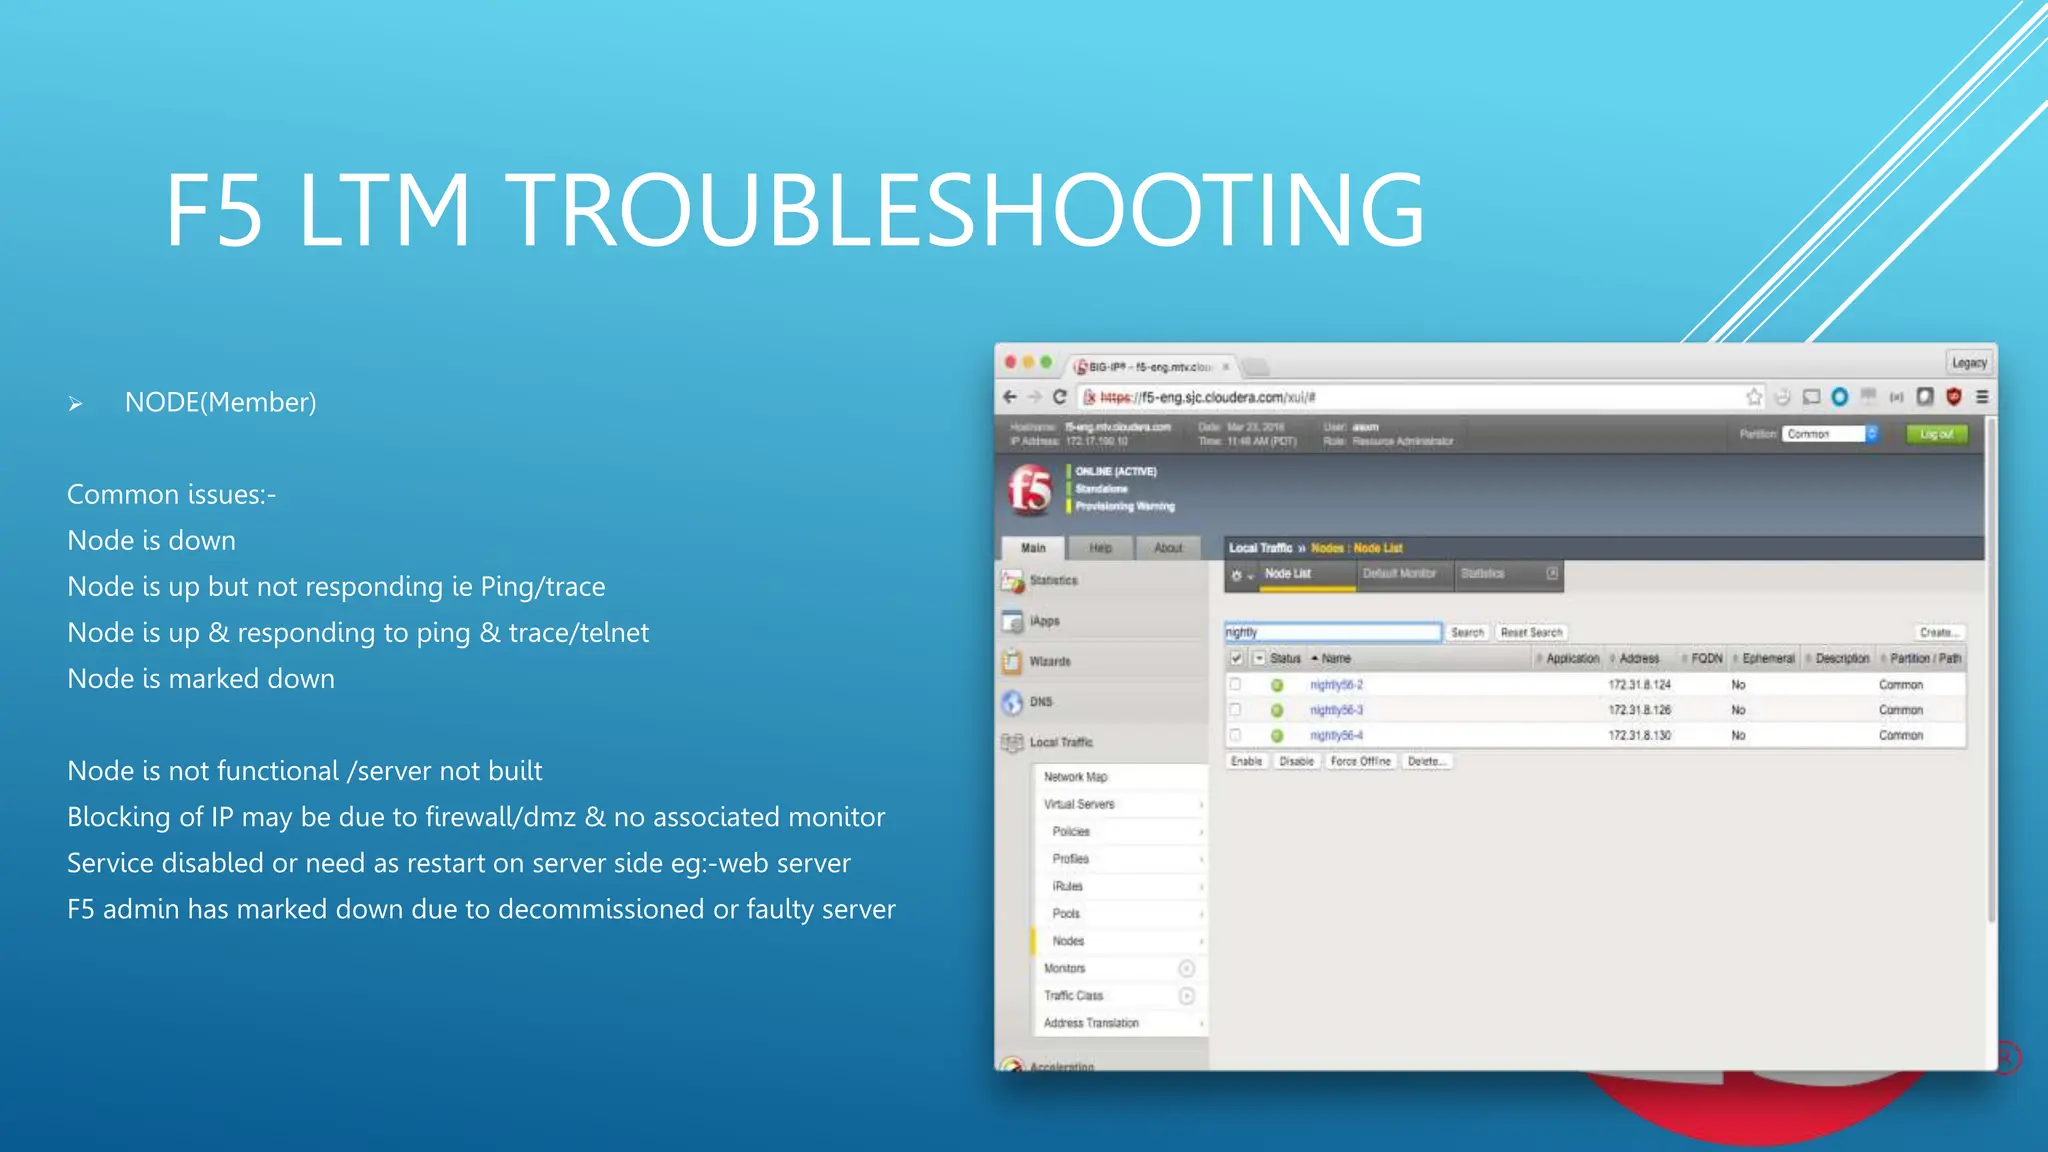The height and width of the screenshot is (1152, 2048).
Task: Click the black square extension icon
Action: click(x=1925, y=397)
